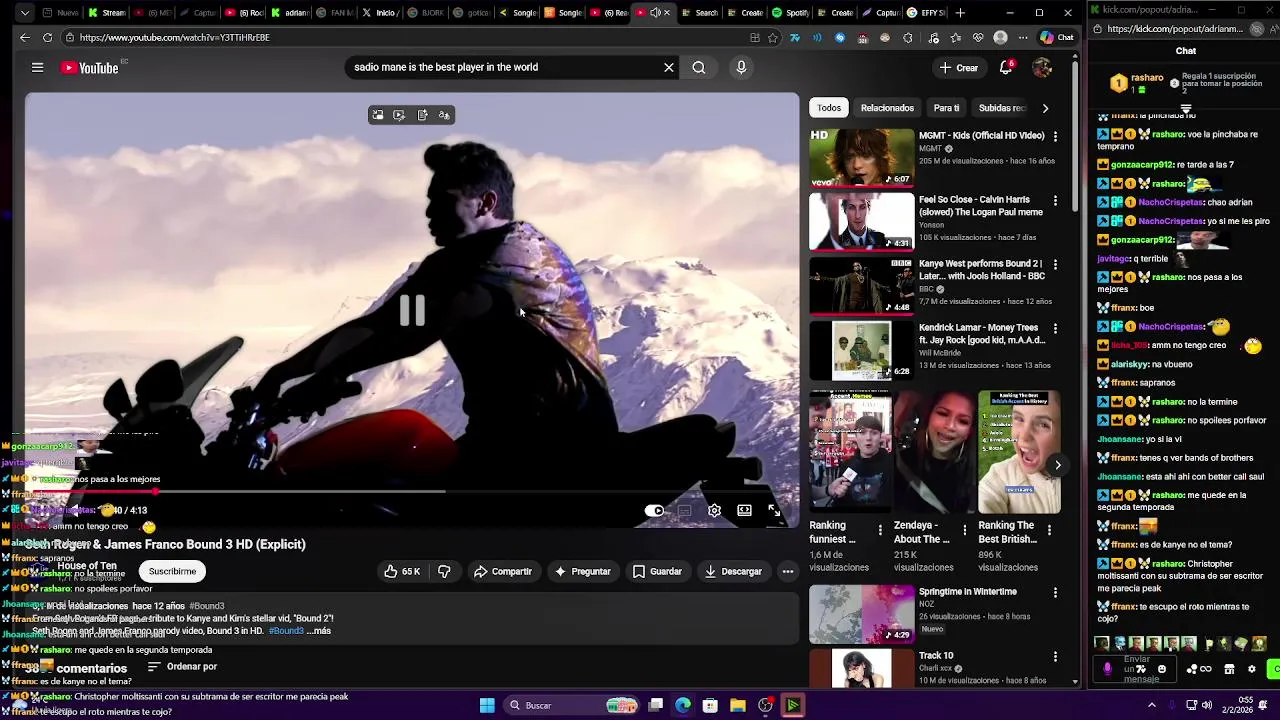
Task: Show next Shorts with carousel arrow
Action: pyautogui.click(x=1057, y=465)
